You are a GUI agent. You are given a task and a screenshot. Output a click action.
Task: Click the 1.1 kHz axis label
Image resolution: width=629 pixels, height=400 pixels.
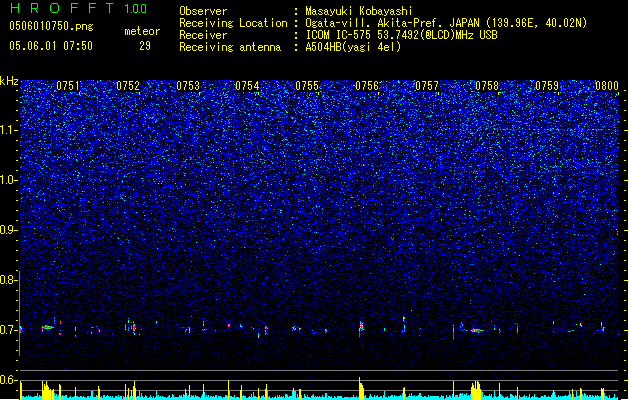point(8,130)
